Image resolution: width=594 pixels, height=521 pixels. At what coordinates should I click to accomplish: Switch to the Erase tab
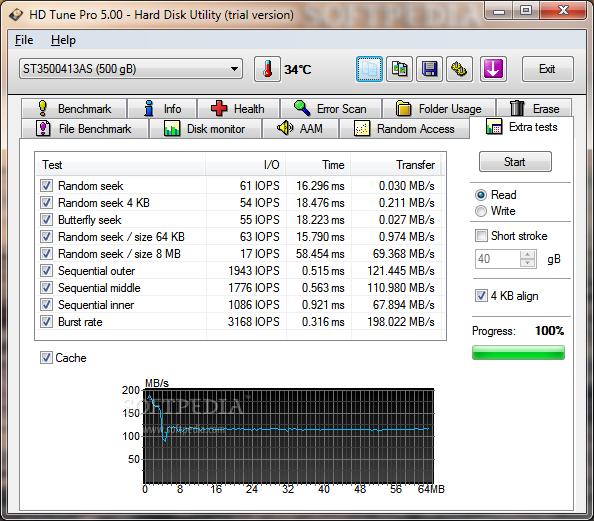pyautogui.click(x=534, y=109)
